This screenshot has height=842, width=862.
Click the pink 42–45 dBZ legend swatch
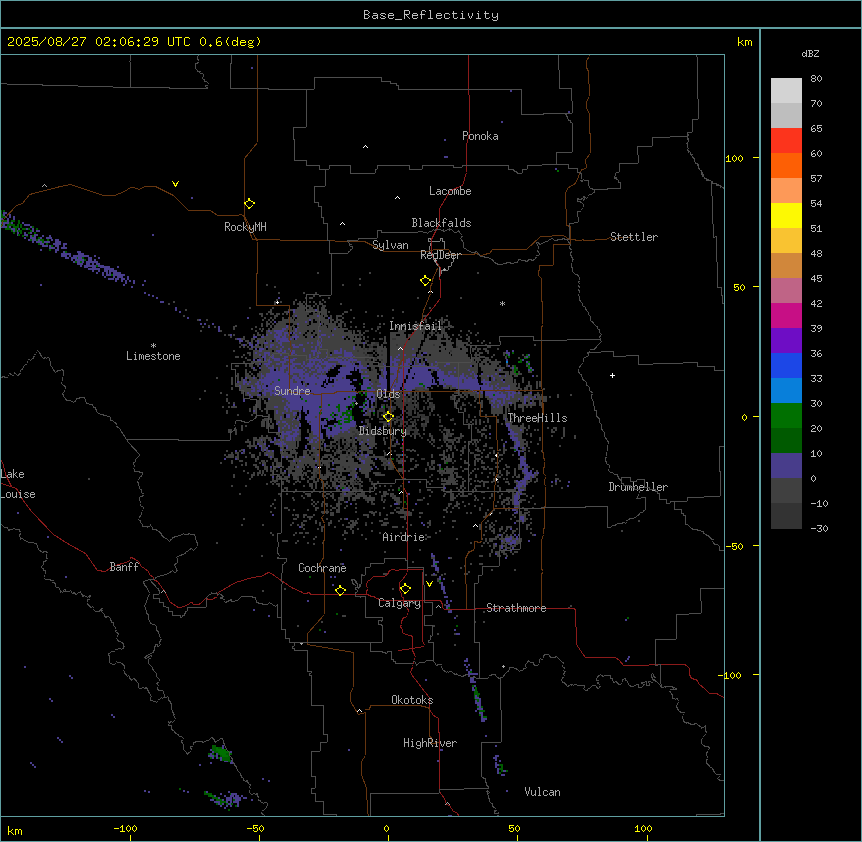pos(786,291)
